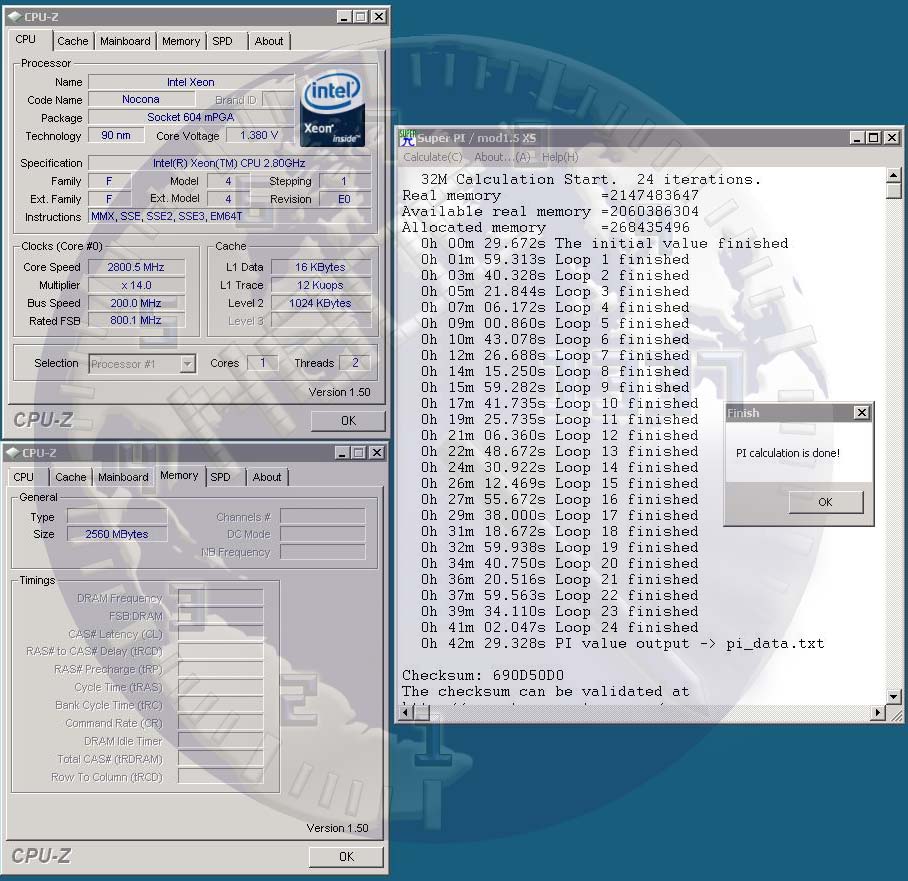Click the DRAM Frequency field in Timings
The width and height of the screenshot is (908, 881).
tap(220, 598)
